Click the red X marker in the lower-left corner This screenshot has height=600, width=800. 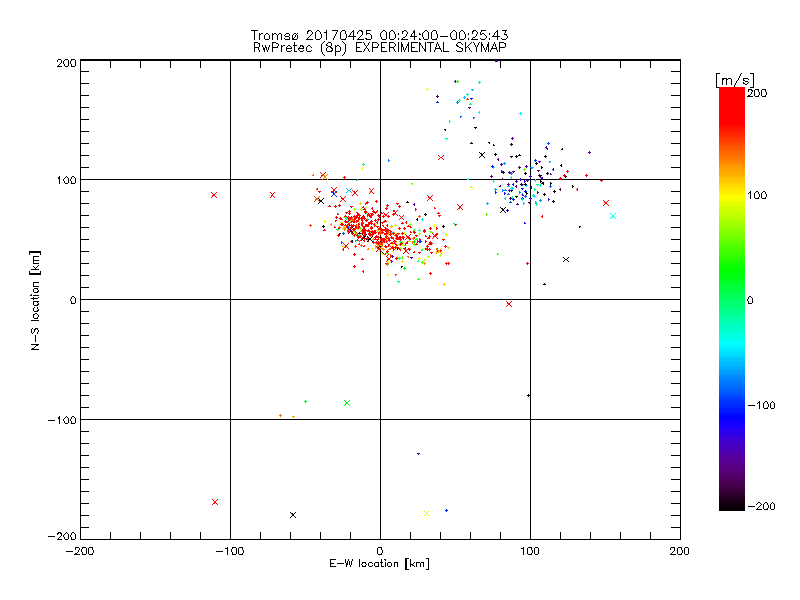click(215, 502)
